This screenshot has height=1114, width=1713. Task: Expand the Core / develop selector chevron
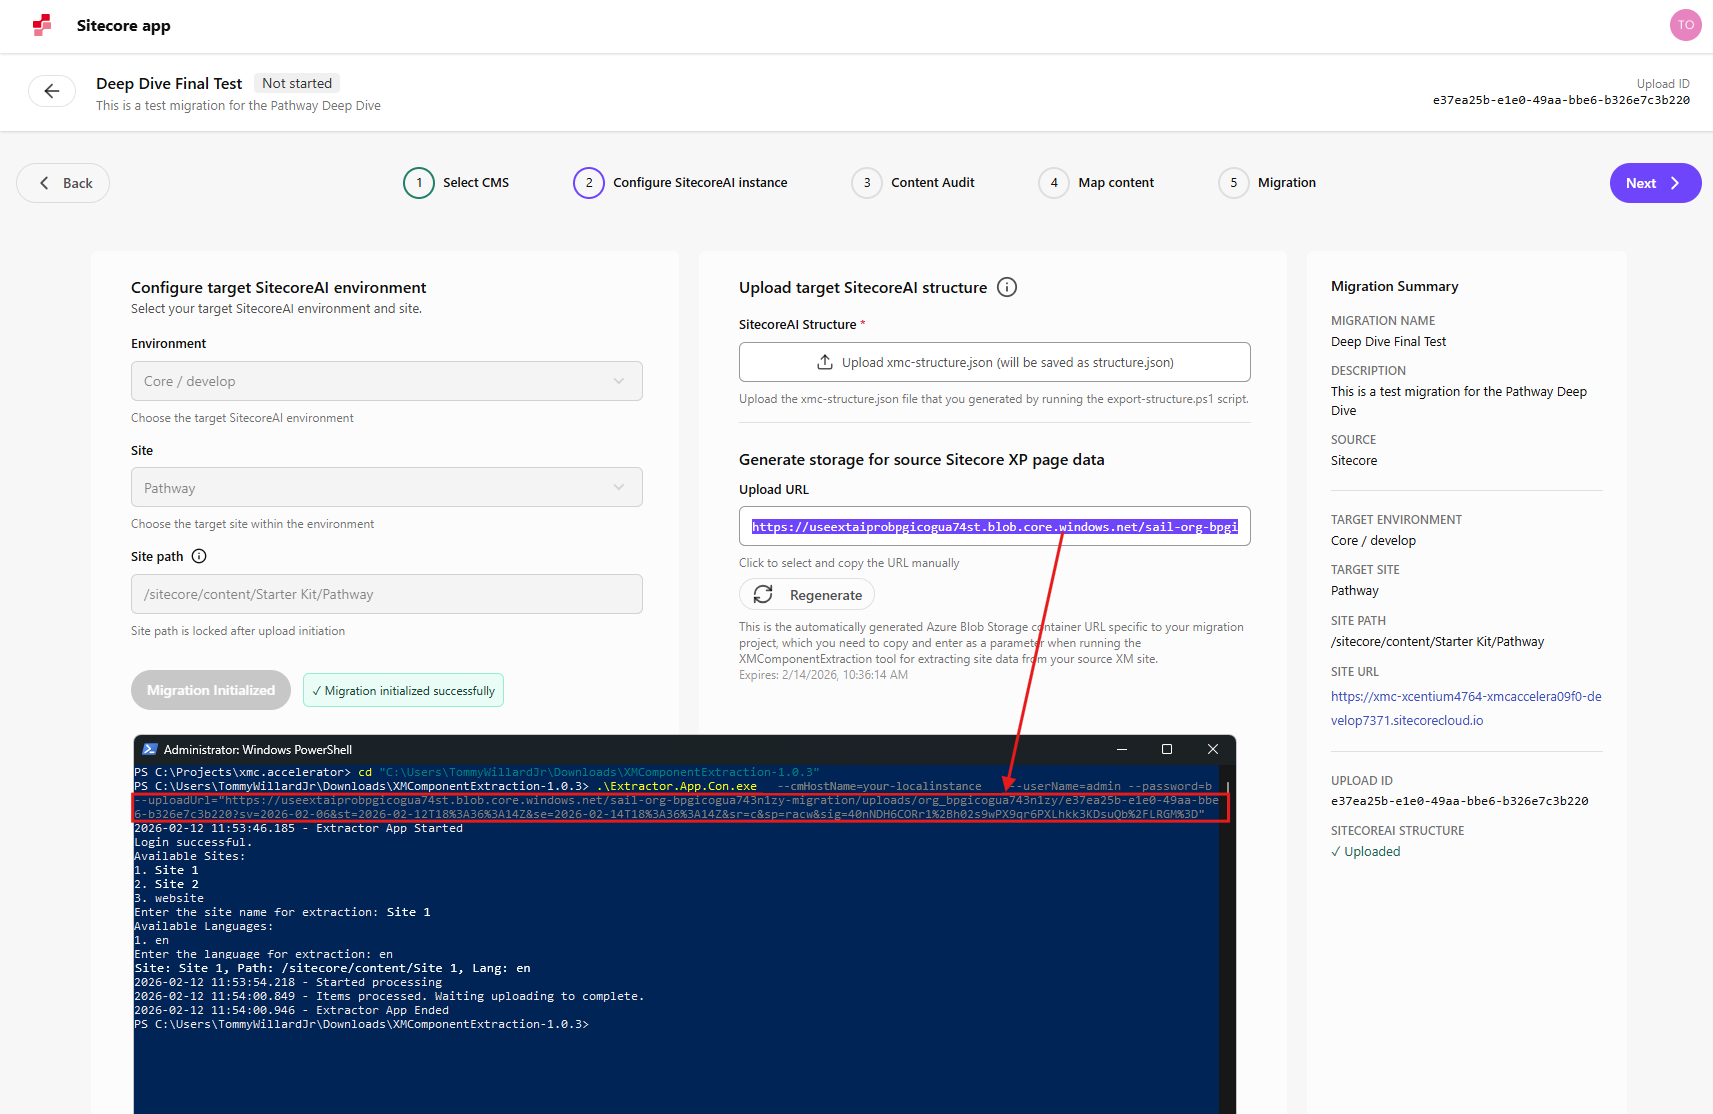[x=619, y=381]
